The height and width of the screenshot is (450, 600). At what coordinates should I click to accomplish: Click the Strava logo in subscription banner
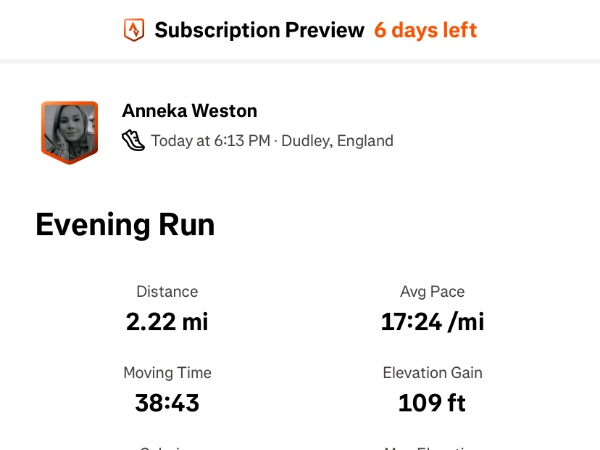[134, 30]
